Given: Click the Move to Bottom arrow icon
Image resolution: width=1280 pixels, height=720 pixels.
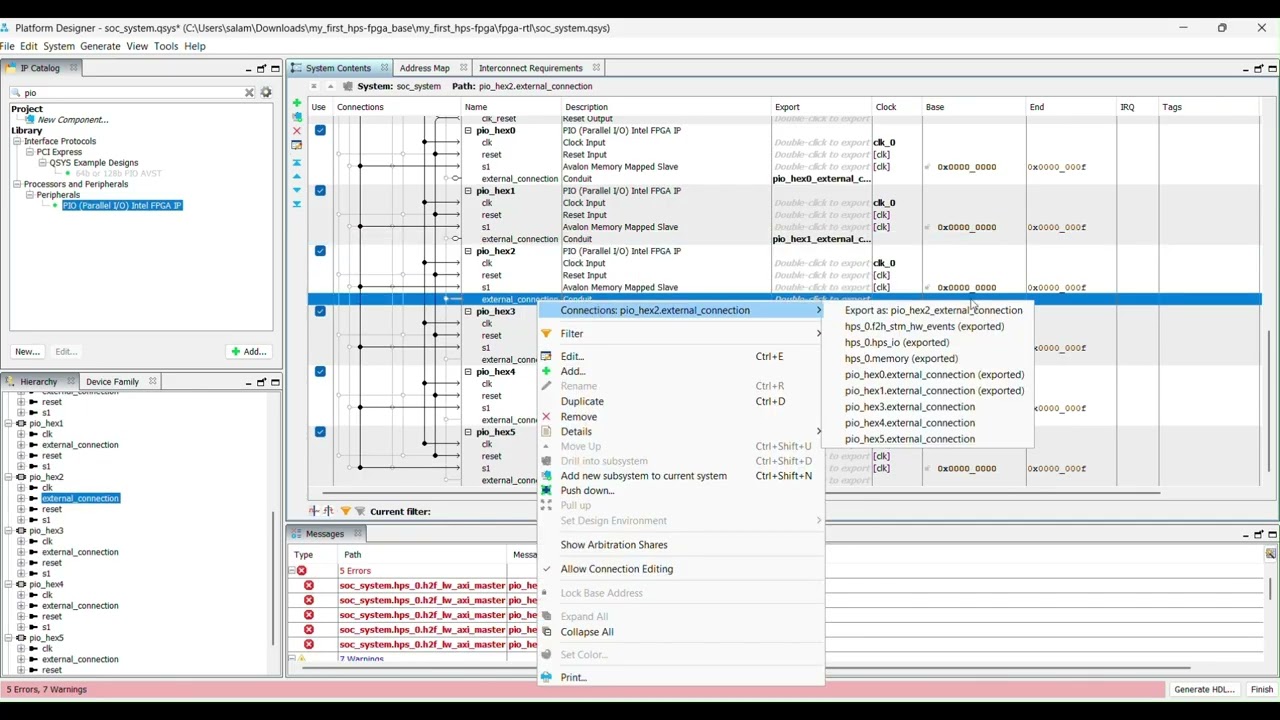Looking at the screenshot, I should (296, 204).
